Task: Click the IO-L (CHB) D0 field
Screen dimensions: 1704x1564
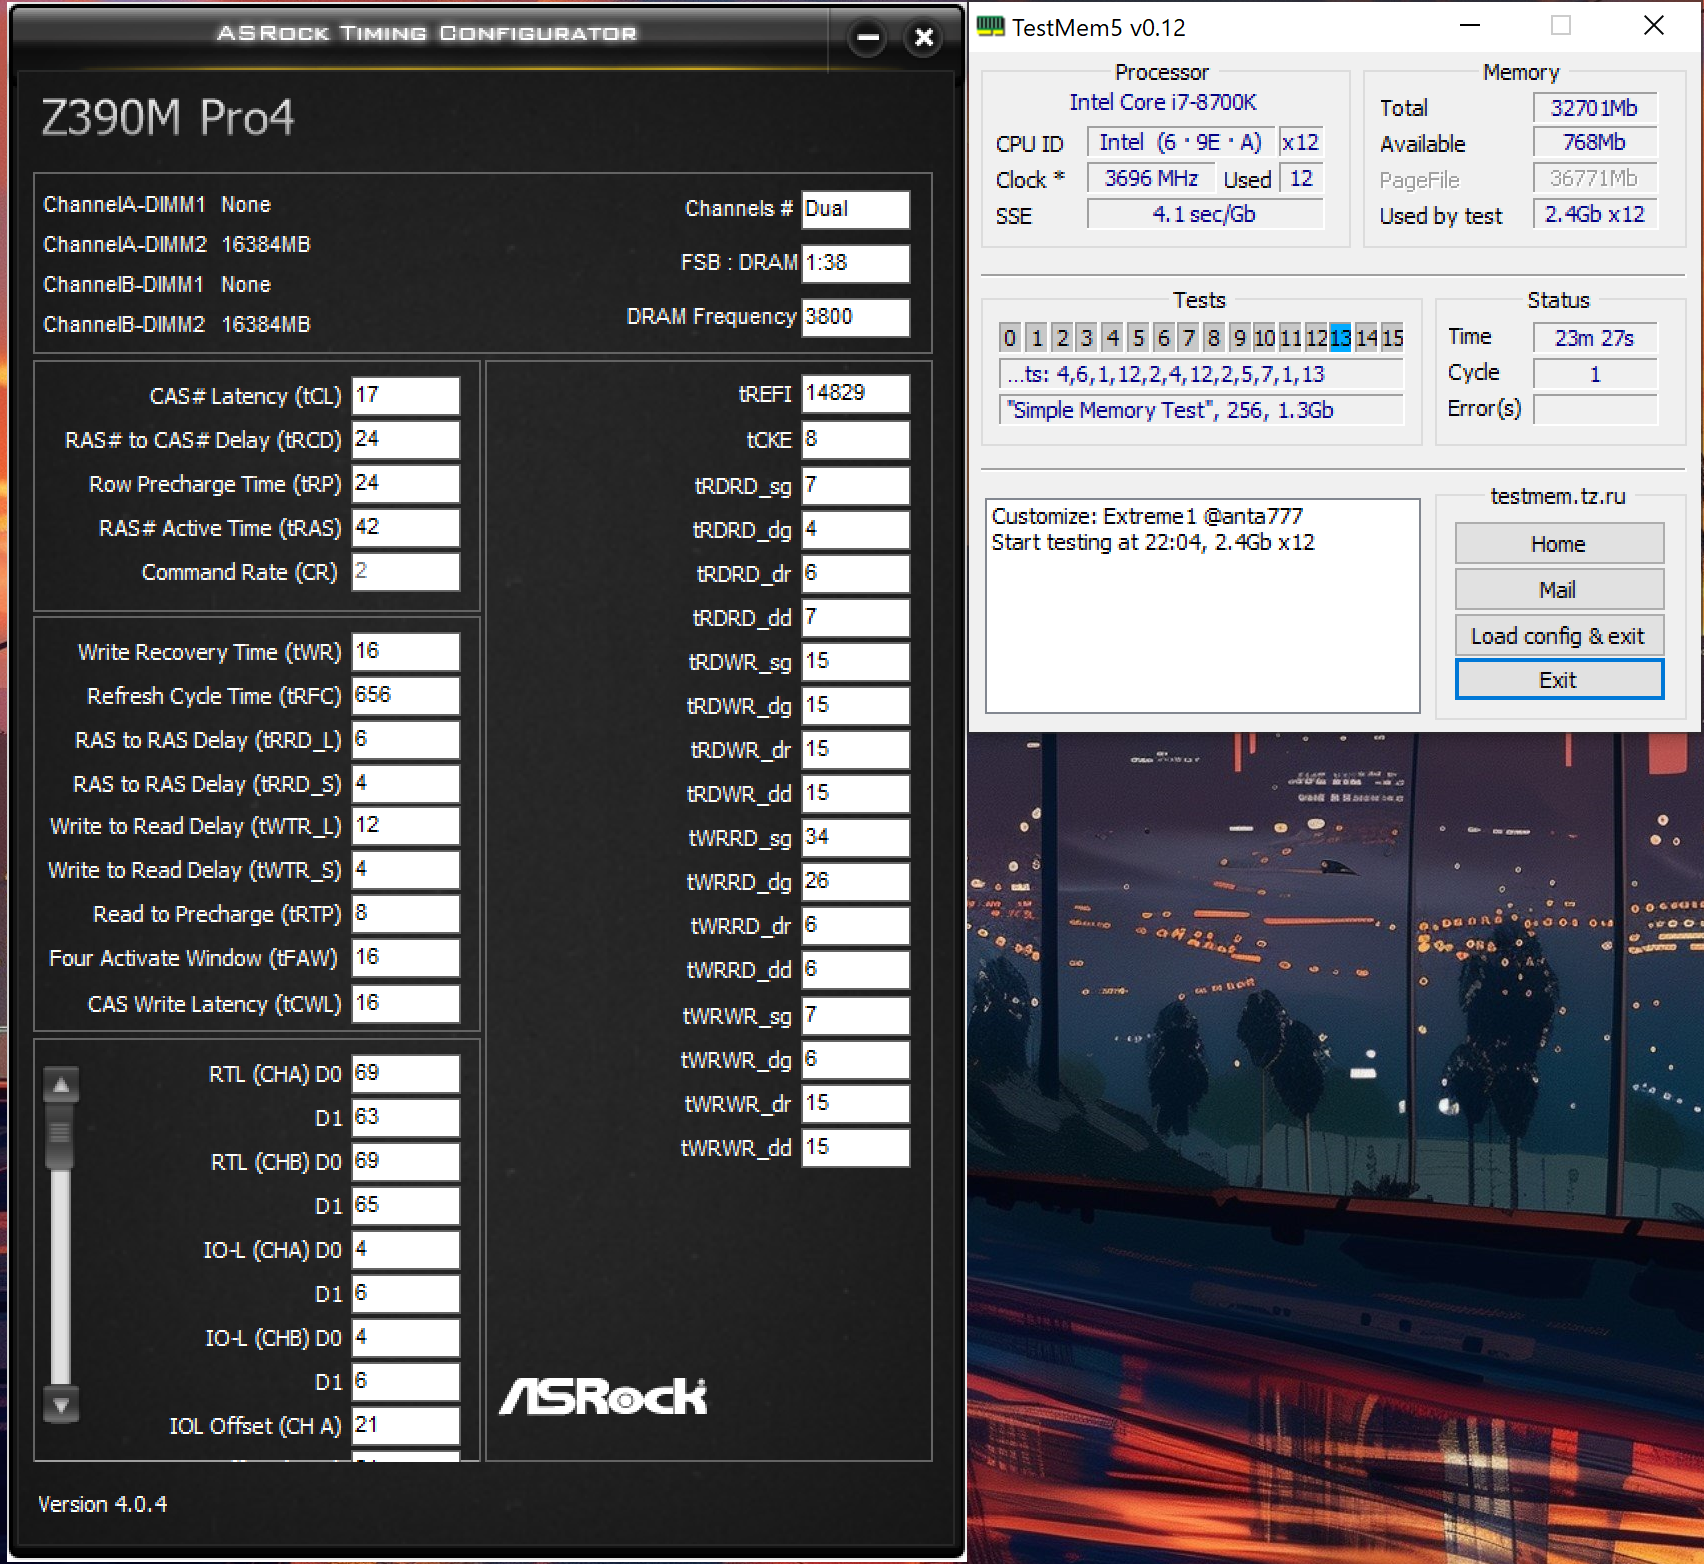Action: pos(406,1337)
